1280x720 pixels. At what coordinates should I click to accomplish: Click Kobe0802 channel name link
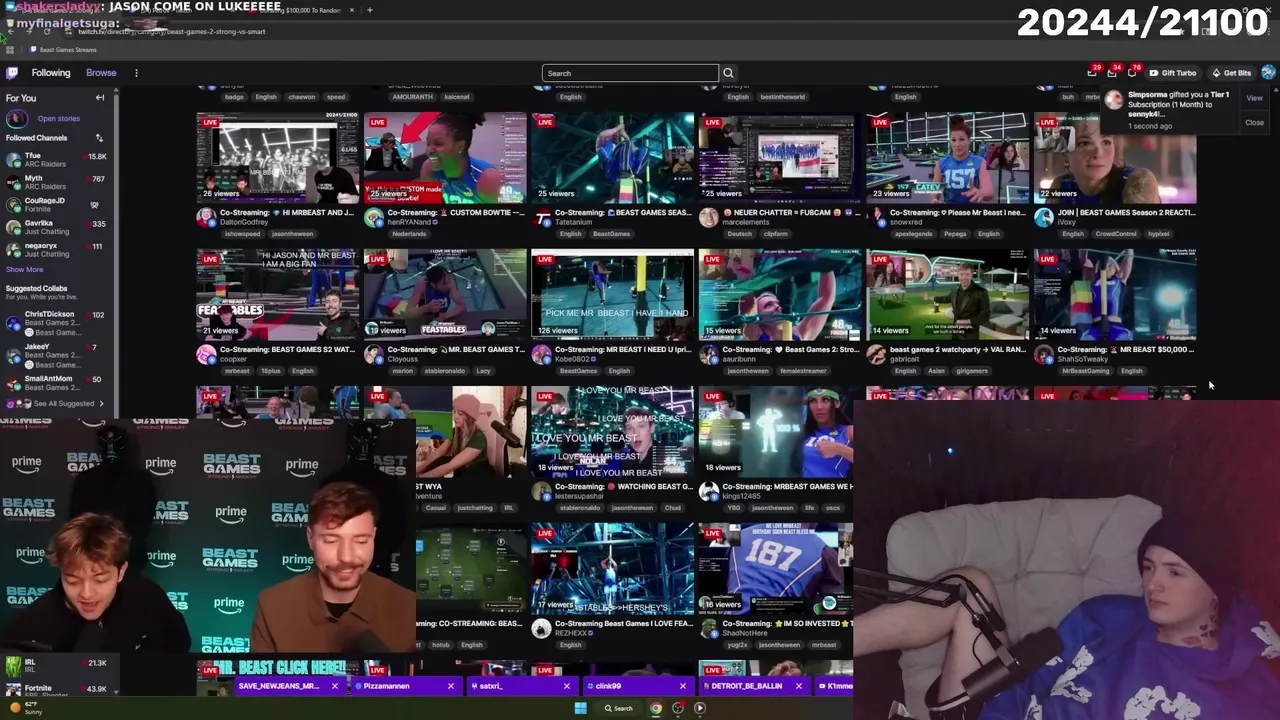pyautogui.click(x=573, y=359)
